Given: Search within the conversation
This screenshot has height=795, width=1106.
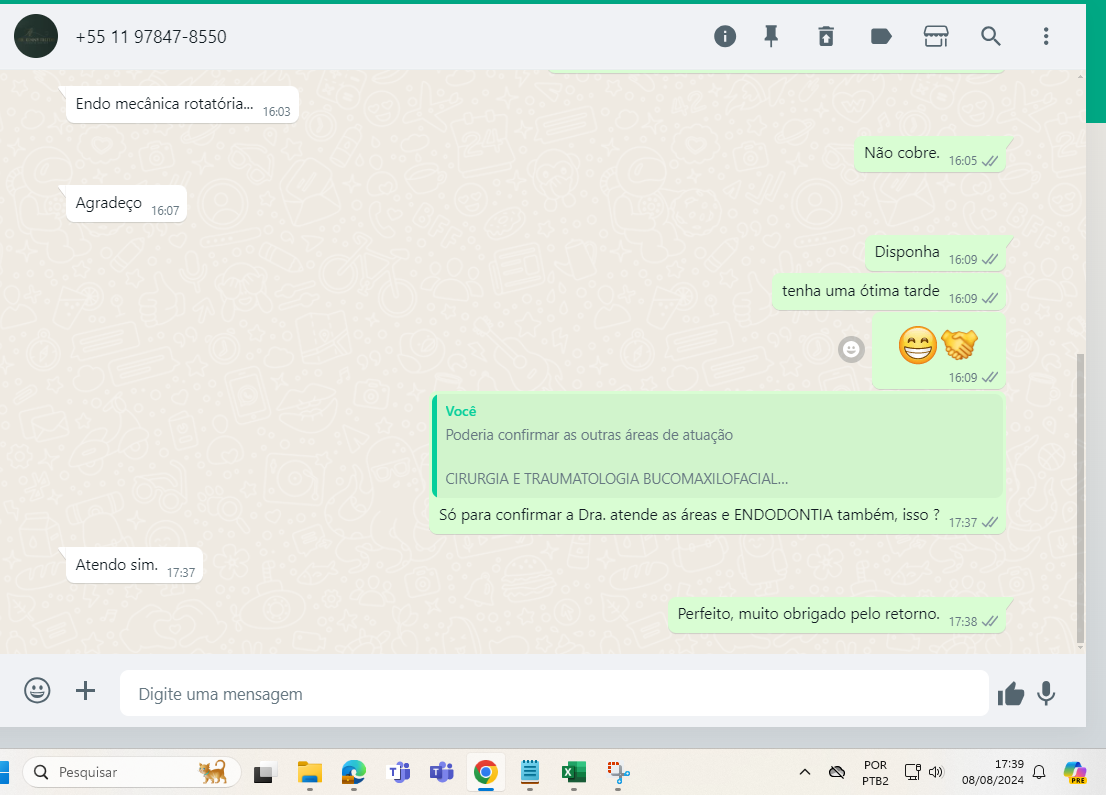Looking at the screenshot, I should [x=991, y=36].
